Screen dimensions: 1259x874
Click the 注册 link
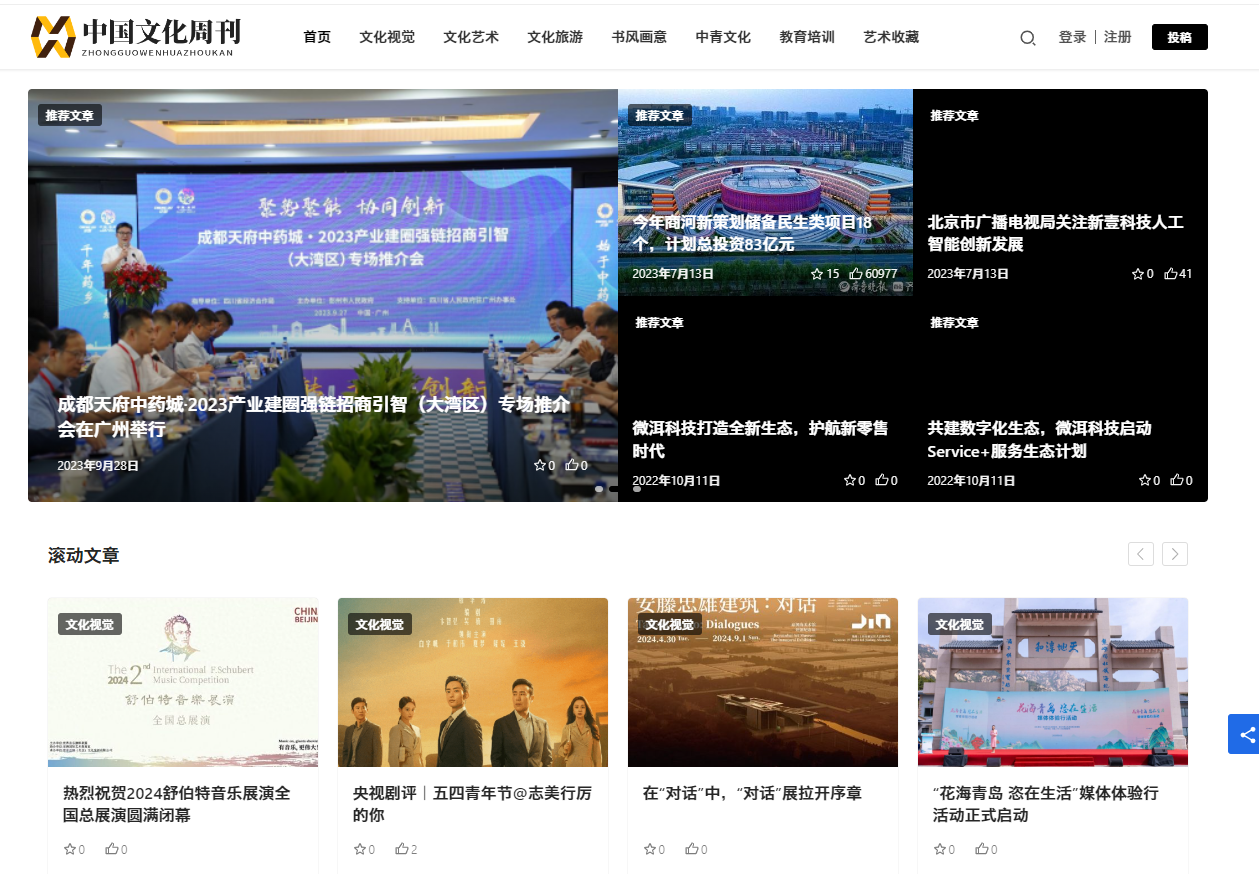coord(1118,37)
